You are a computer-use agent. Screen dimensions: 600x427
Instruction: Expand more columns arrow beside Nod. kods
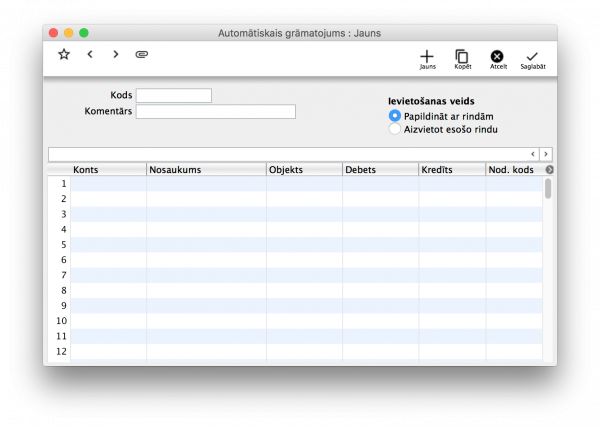(x=549, y=170)
